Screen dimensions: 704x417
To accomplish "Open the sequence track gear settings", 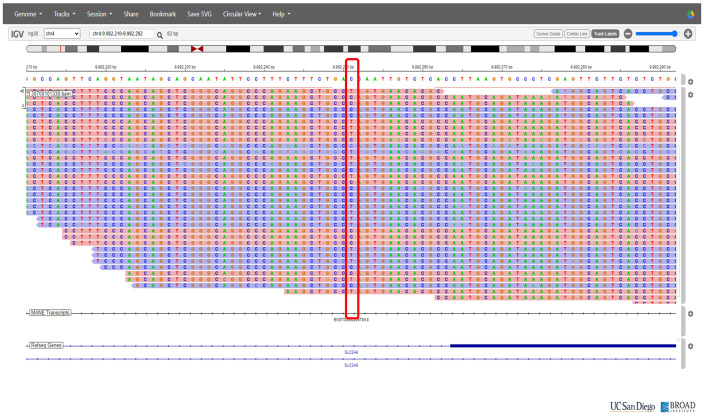I will coord(688,81).
